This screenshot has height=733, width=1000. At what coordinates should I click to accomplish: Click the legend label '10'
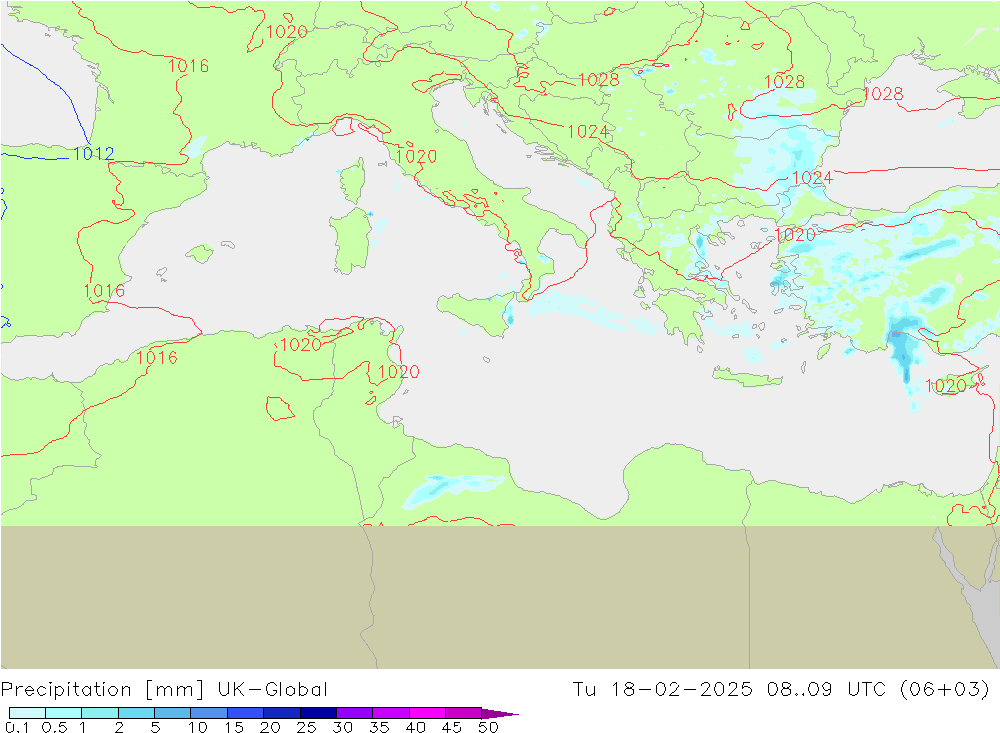(x=198, y=727)
